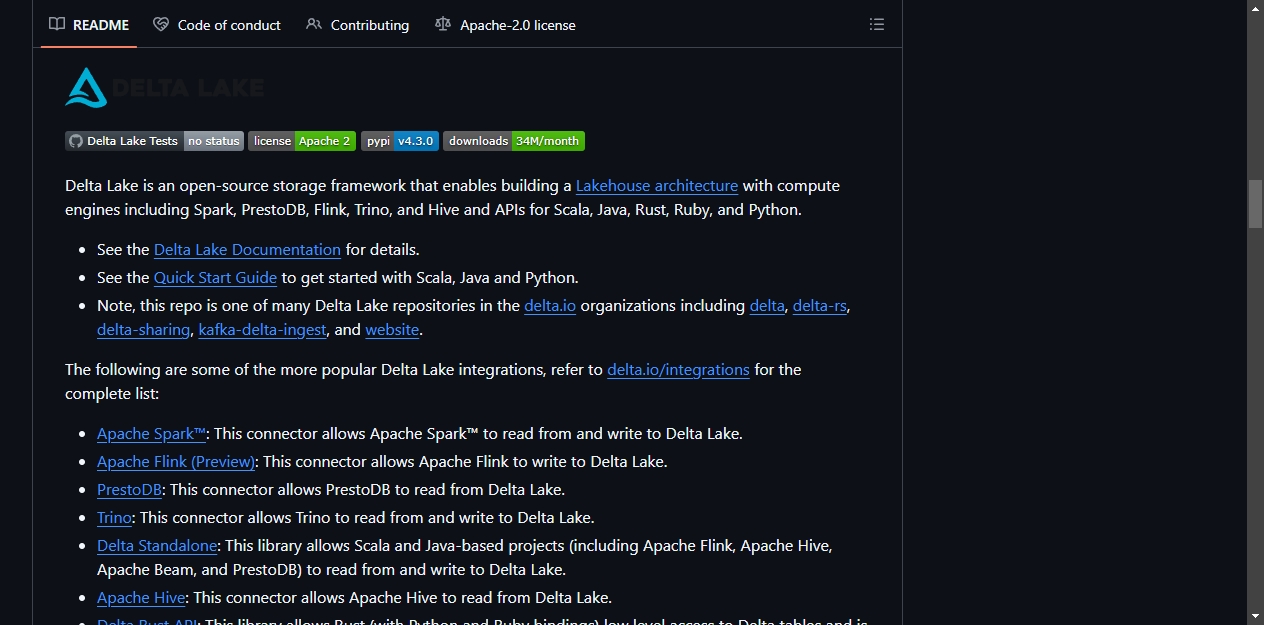Open the Trino connector link

coord(114,517)
